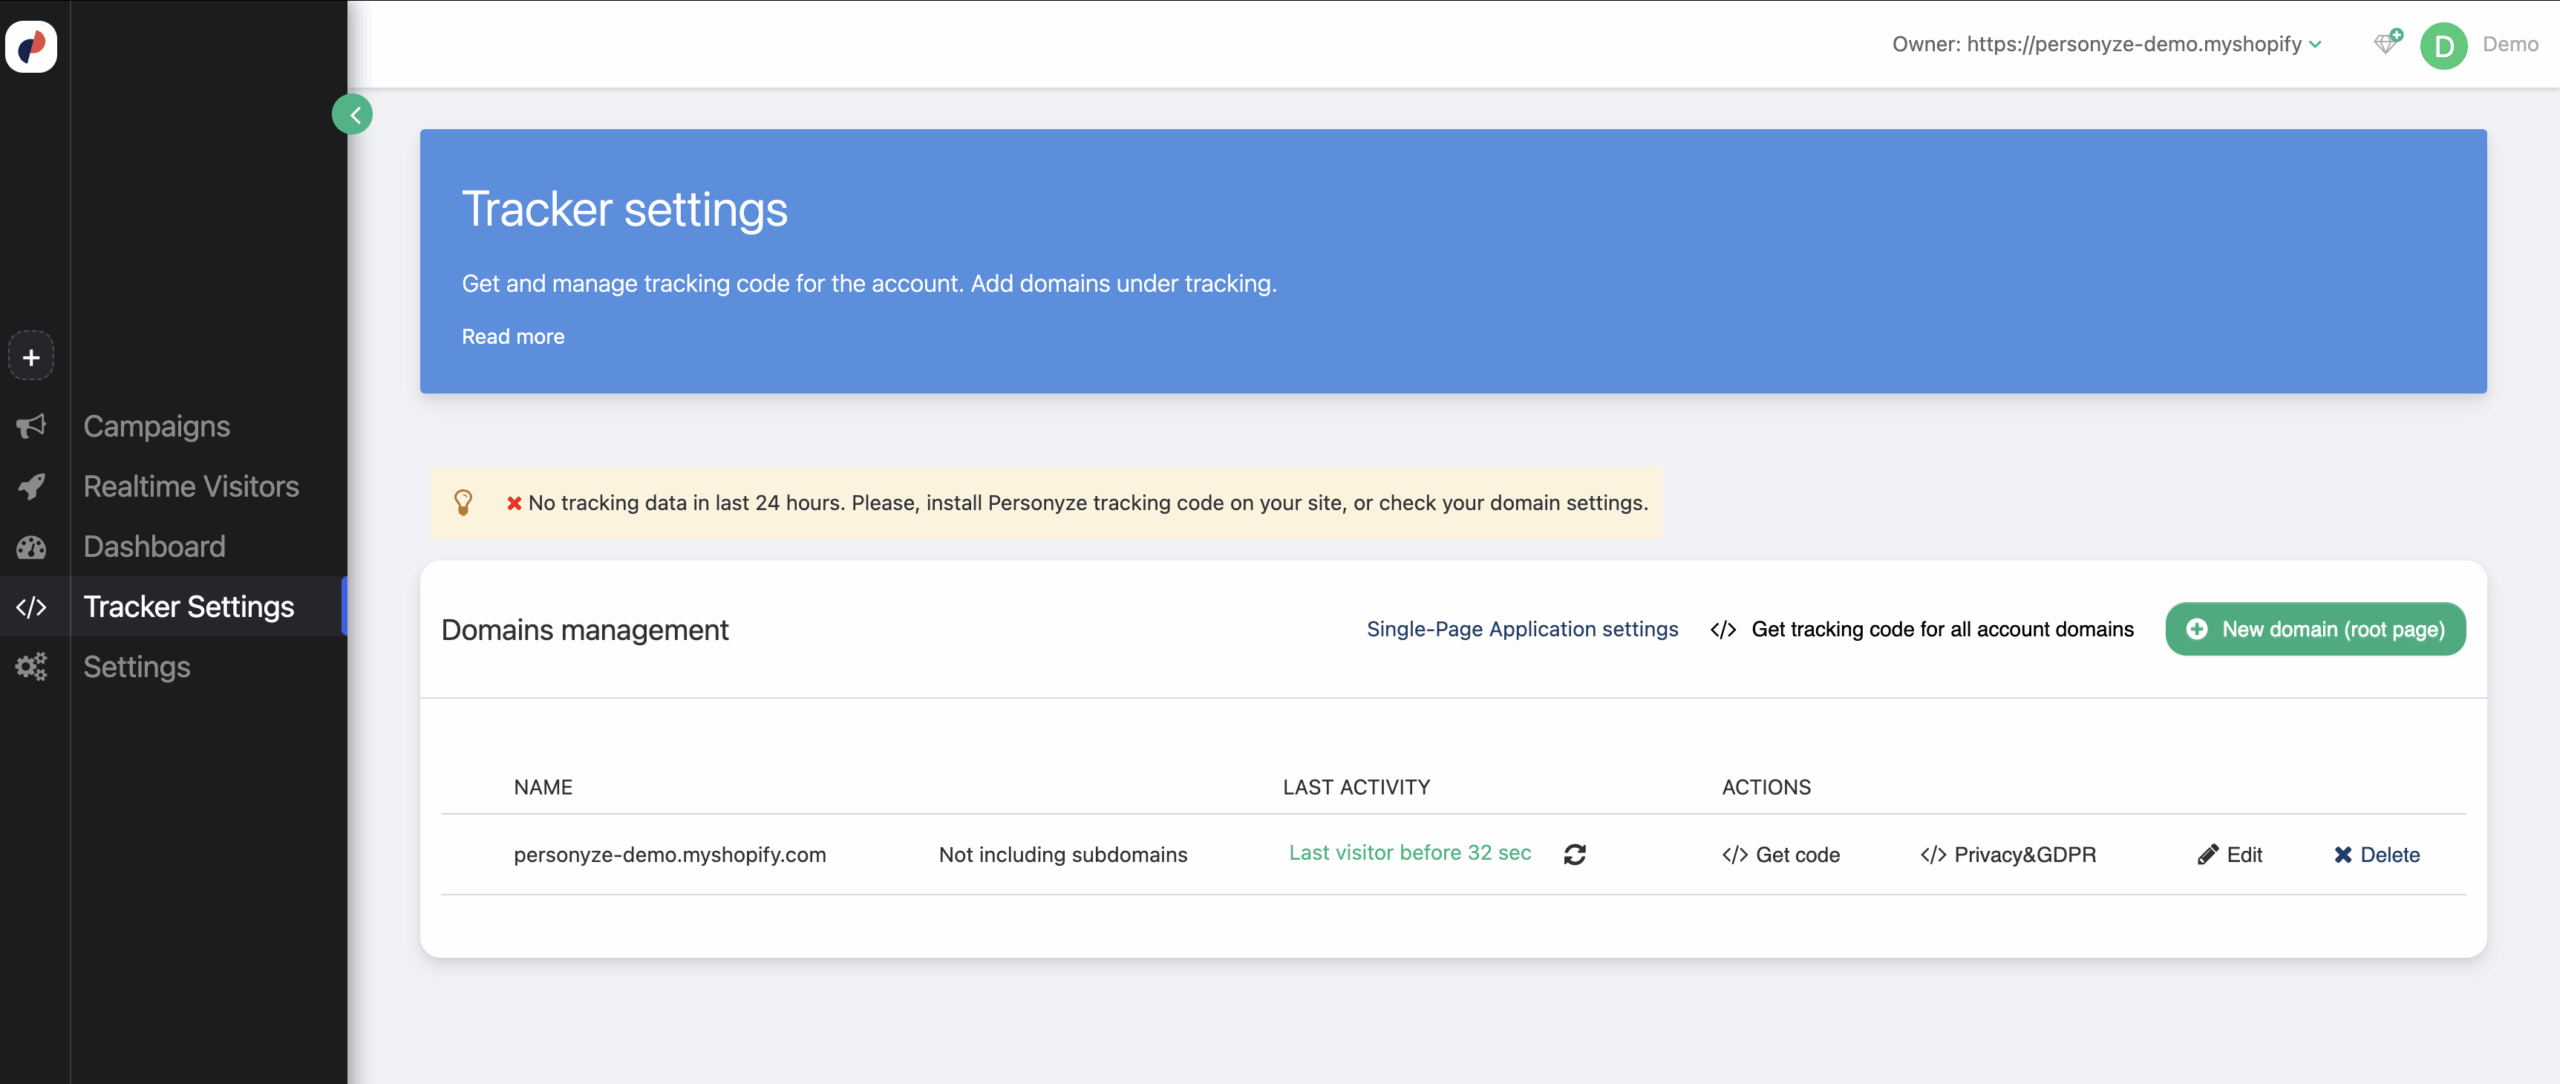The height and width of the screenshot is (1084, 2560).
Task: Click the diamond upgrade icon
Action: point(2388,42)
